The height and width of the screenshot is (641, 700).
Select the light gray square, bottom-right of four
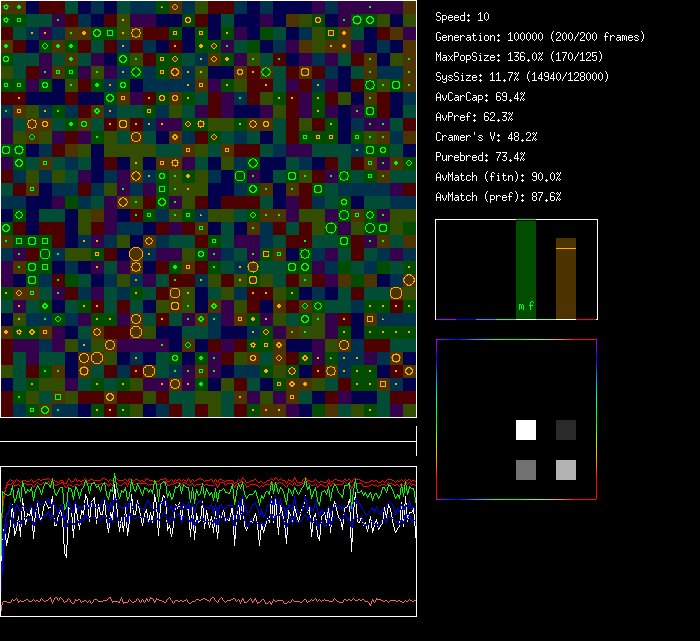click(566, 470)
